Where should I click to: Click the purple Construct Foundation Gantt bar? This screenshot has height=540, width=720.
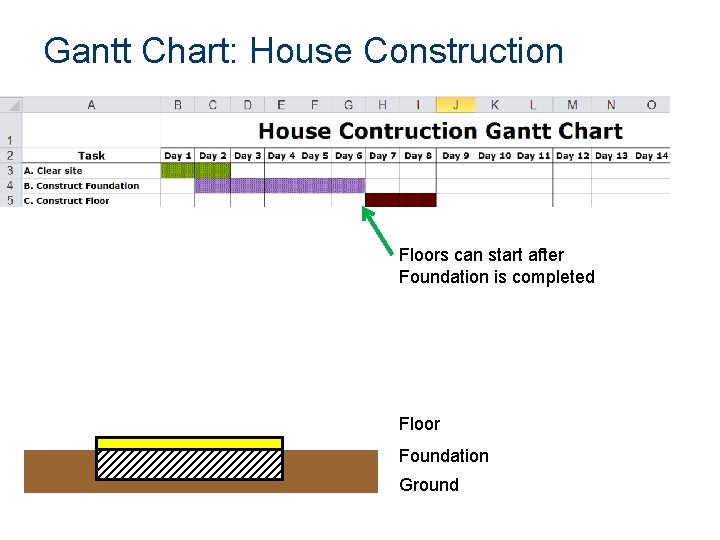point(280,186)
